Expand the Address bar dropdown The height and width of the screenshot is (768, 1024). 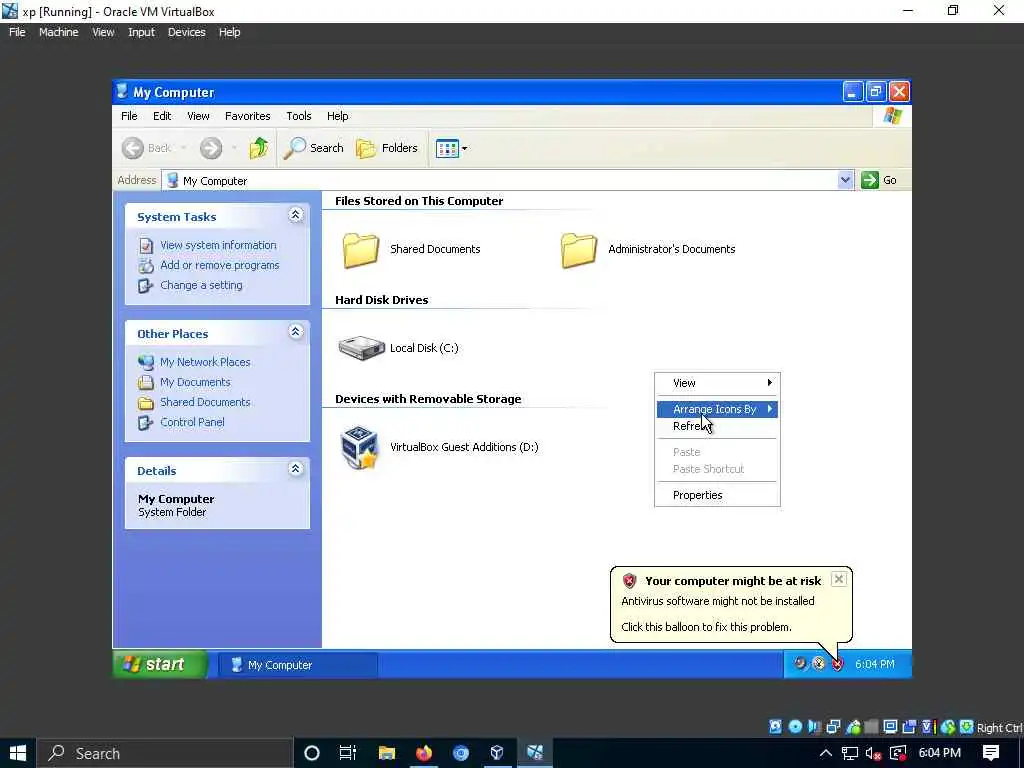click(x=845, y=180)
